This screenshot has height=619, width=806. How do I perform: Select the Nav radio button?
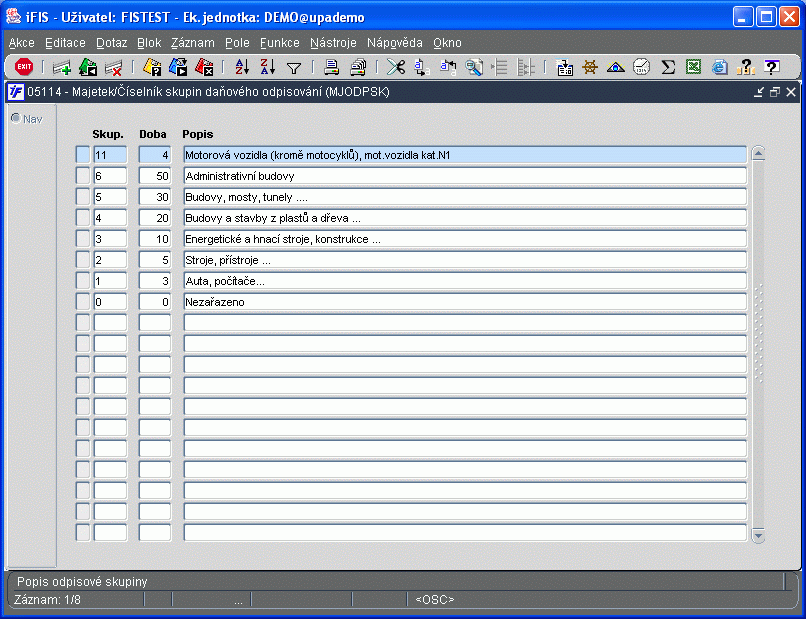[16, 118]
